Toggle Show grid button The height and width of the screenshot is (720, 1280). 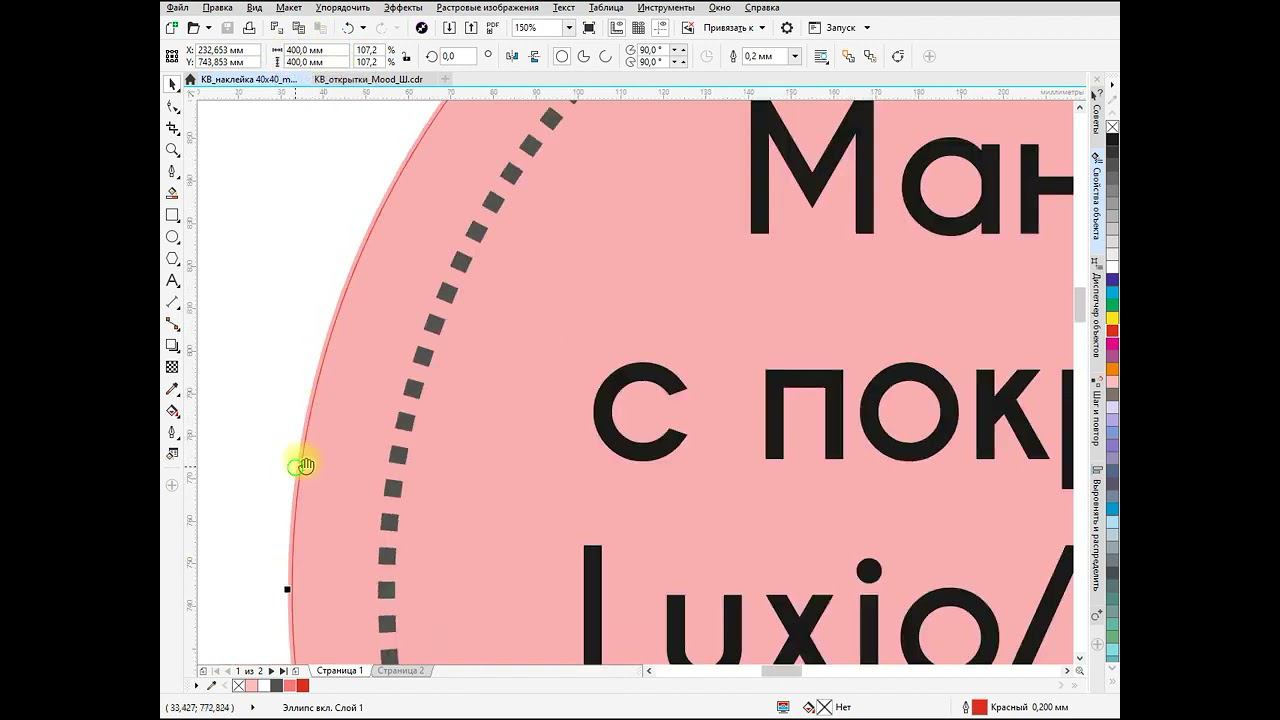point(638,28)
